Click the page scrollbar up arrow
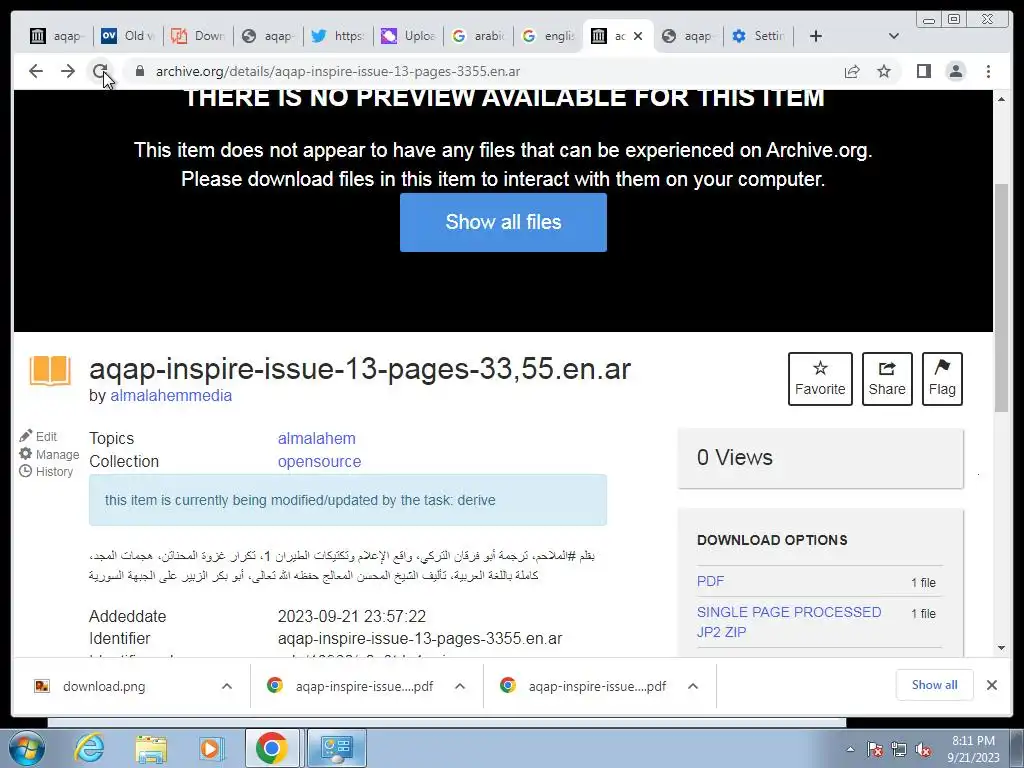Image resolution: width=1024 pixels, height=768 pixels. (x=1002, y=99)
